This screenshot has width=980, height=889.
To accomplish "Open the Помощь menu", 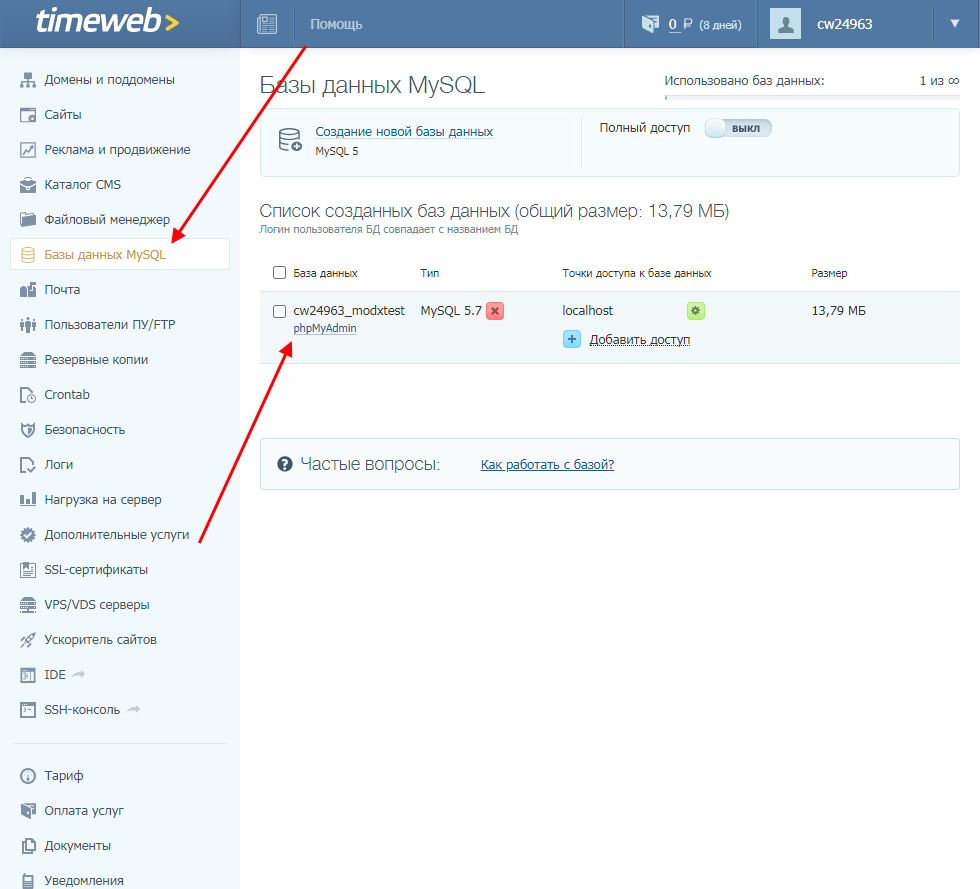I will click(335, 23).
